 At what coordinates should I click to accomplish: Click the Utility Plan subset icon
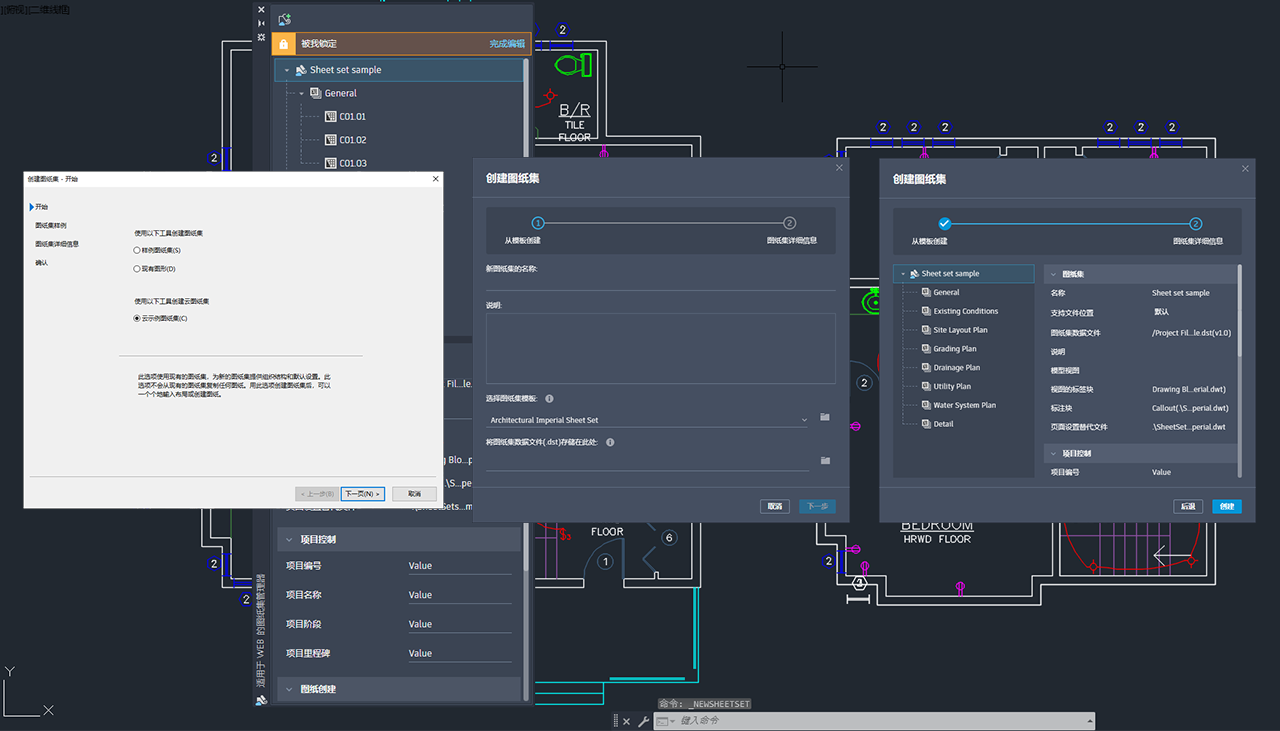coord(925,386)
